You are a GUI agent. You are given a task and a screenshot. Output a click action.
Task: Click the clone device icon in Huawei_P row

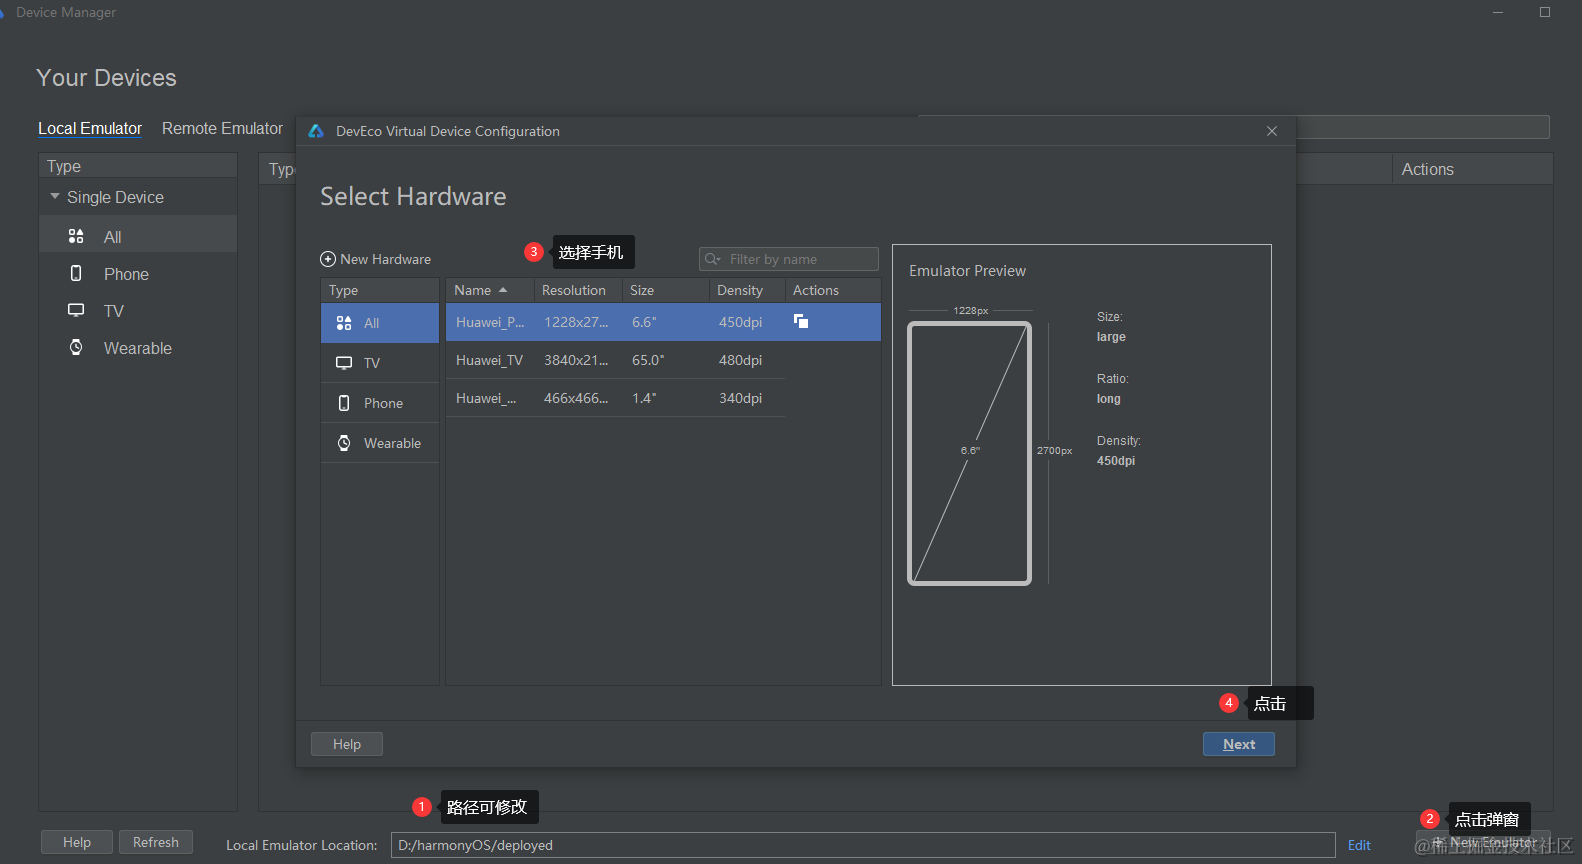point(801,321)
